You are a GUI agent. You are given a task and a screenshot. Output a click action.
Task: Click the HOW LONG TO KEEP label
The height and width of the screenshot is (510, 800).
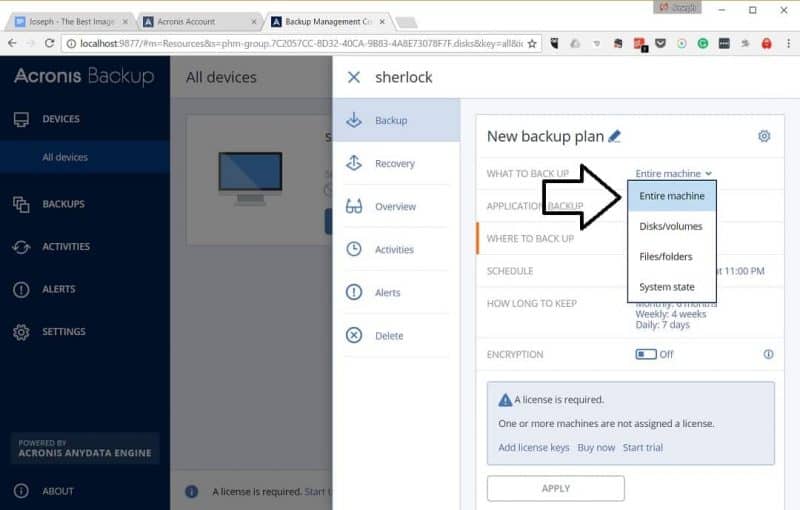532,303
